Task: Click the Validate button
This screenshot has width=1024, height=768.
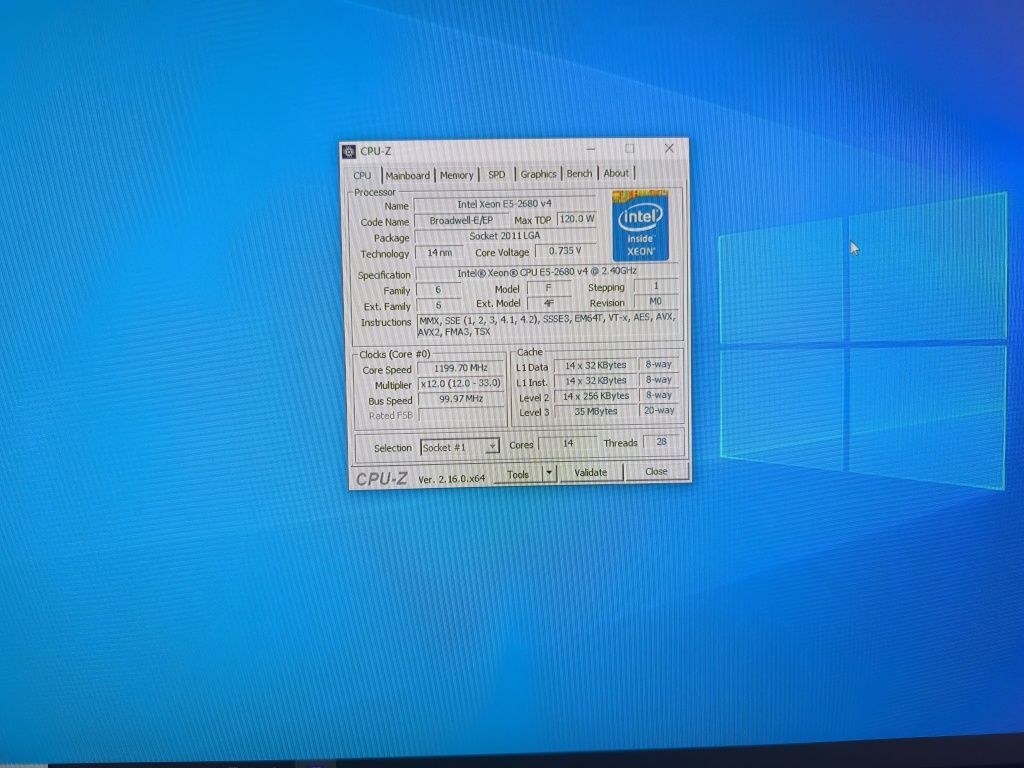Action: point(590,472)
